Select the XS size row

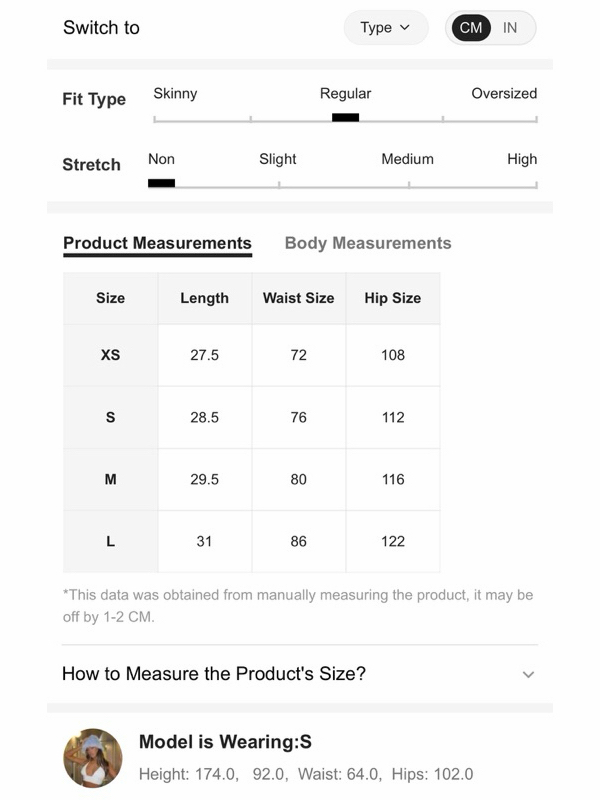pyautogui.click(x=252, y=355)
